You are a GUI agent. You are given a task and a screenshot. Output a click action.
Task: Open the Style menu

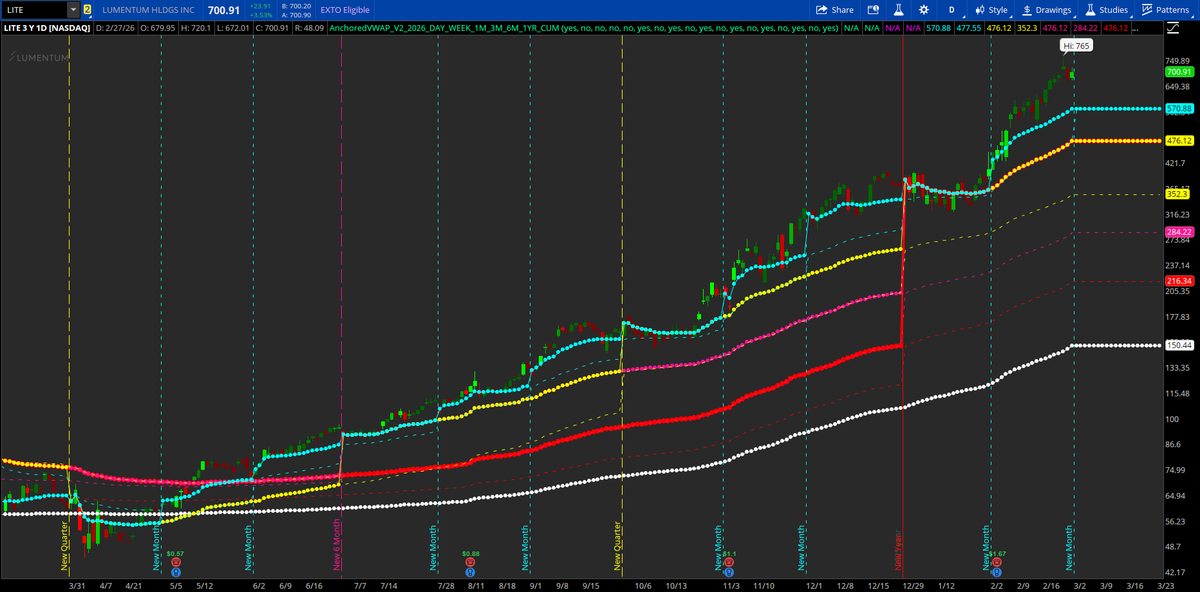coord(992,9)
